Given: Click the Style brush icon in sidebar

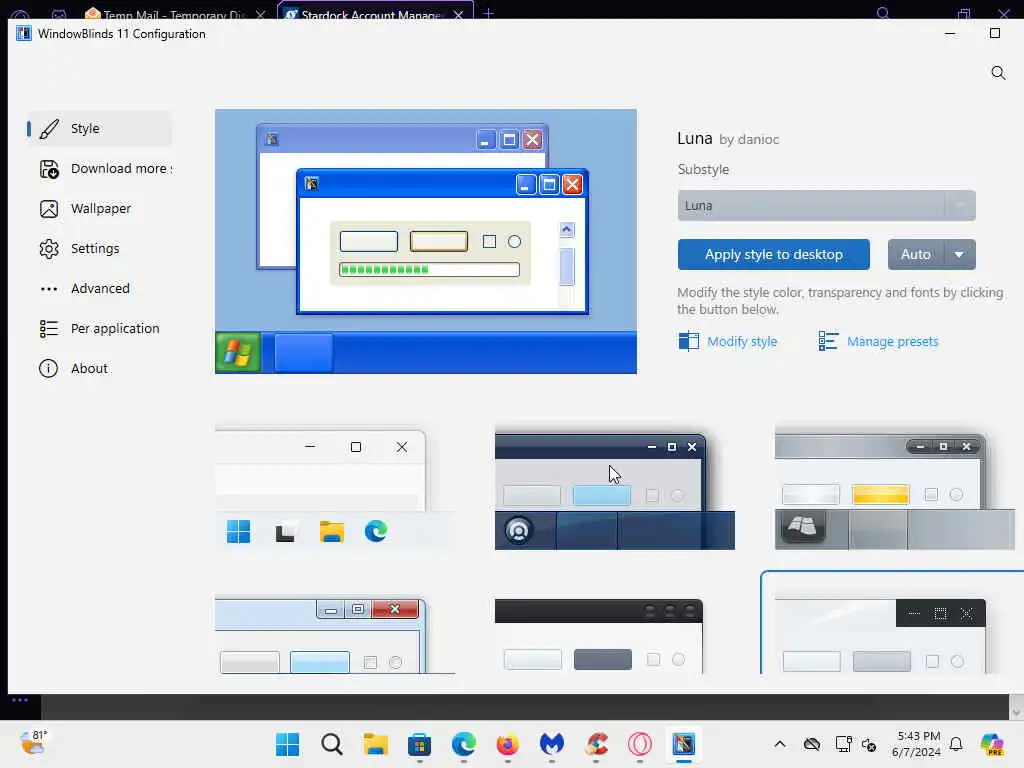Looking at the screenshot, I should pos(49,129).
